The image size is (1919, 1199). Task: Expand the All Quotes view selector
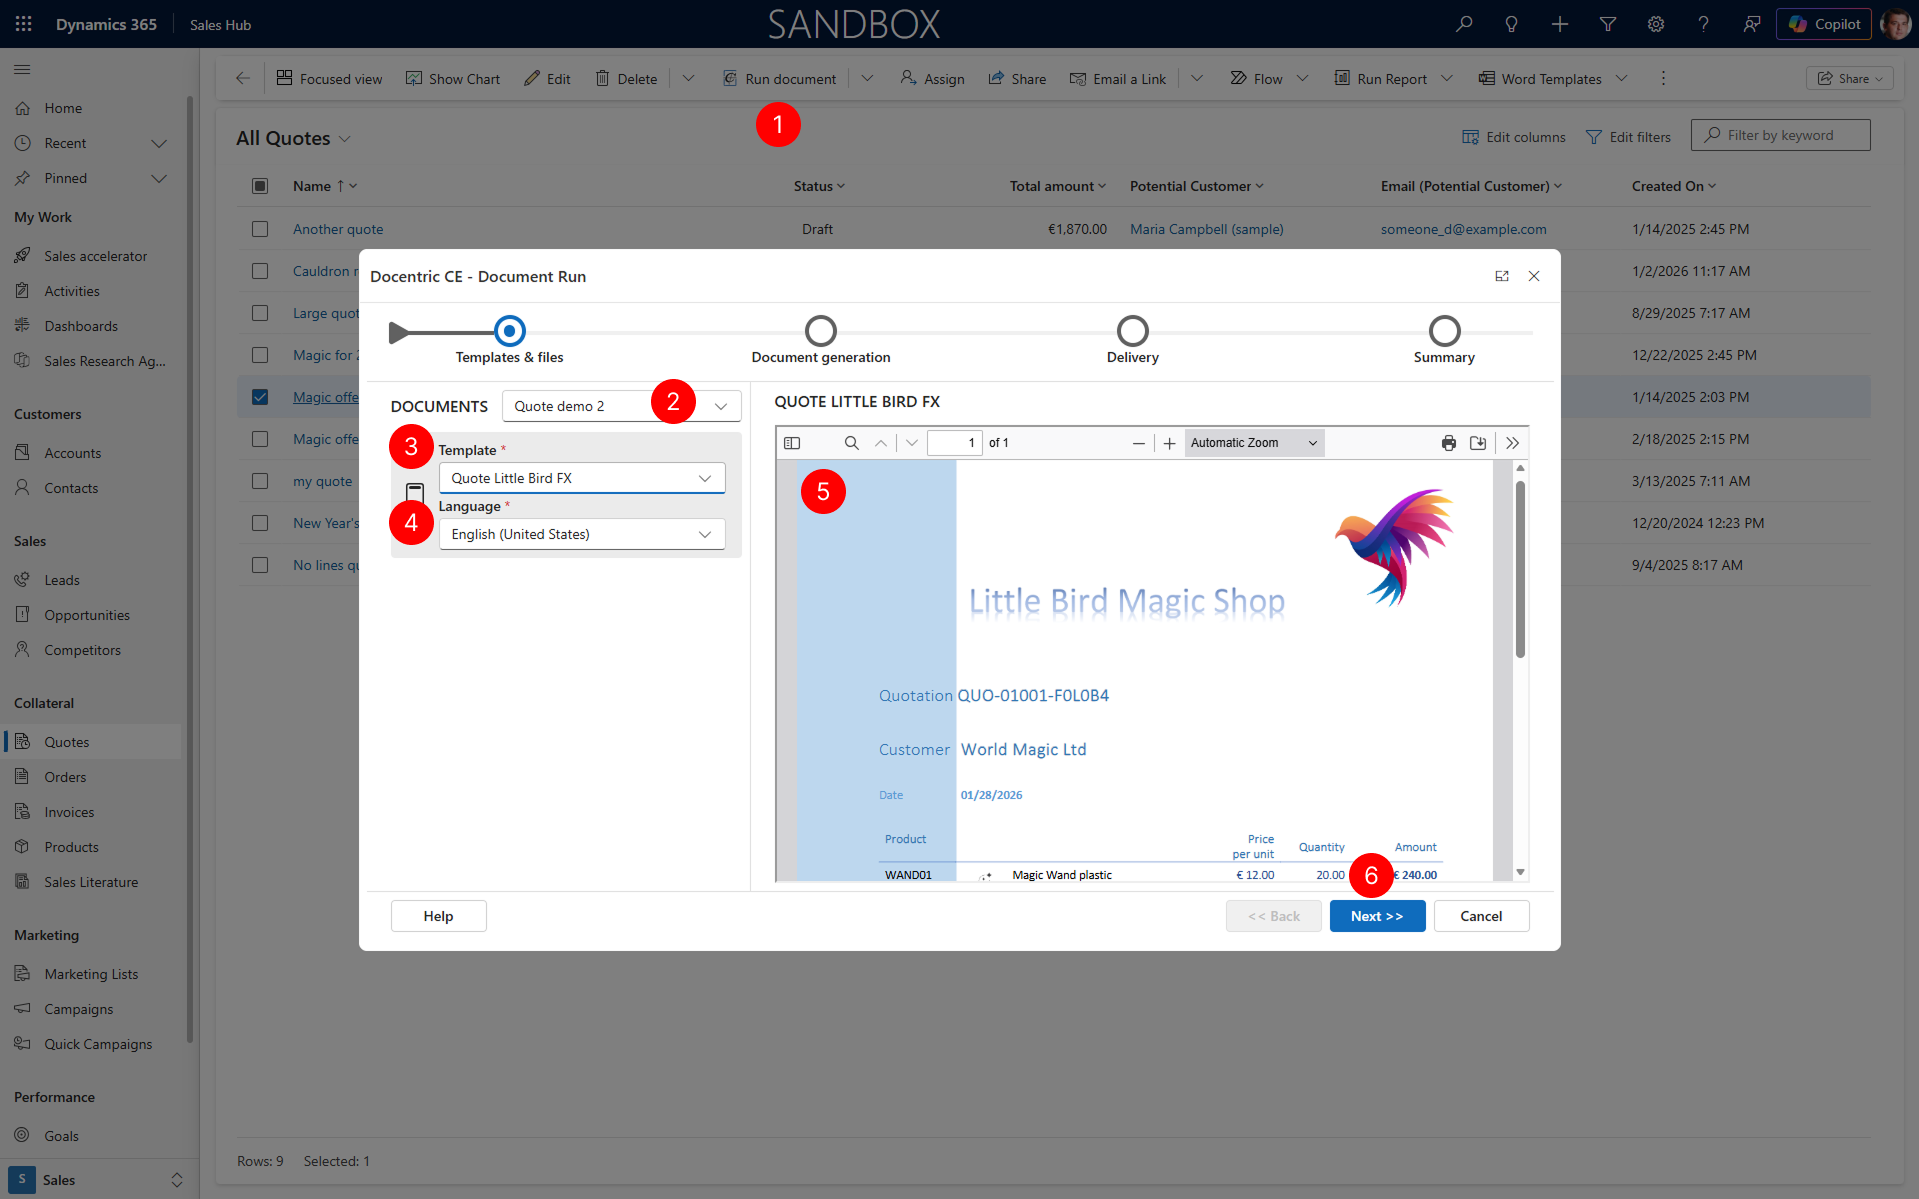(345, 139)
